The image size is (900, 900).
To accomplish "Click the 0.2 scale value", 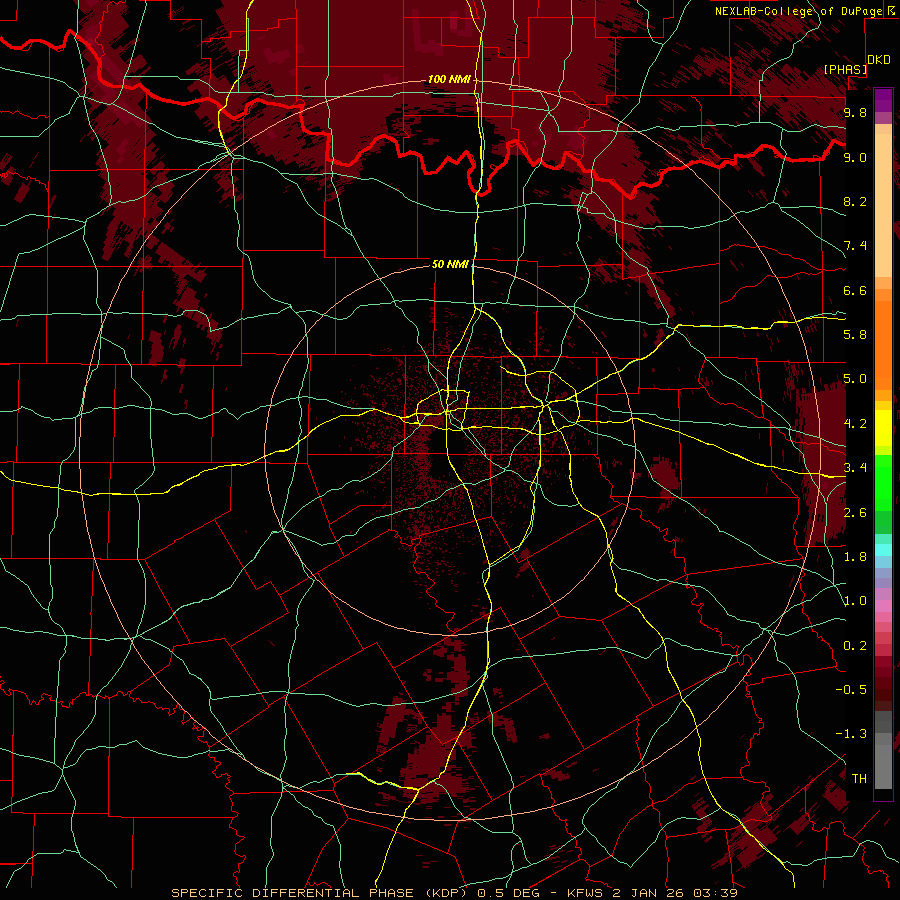I will click(855, 646).
